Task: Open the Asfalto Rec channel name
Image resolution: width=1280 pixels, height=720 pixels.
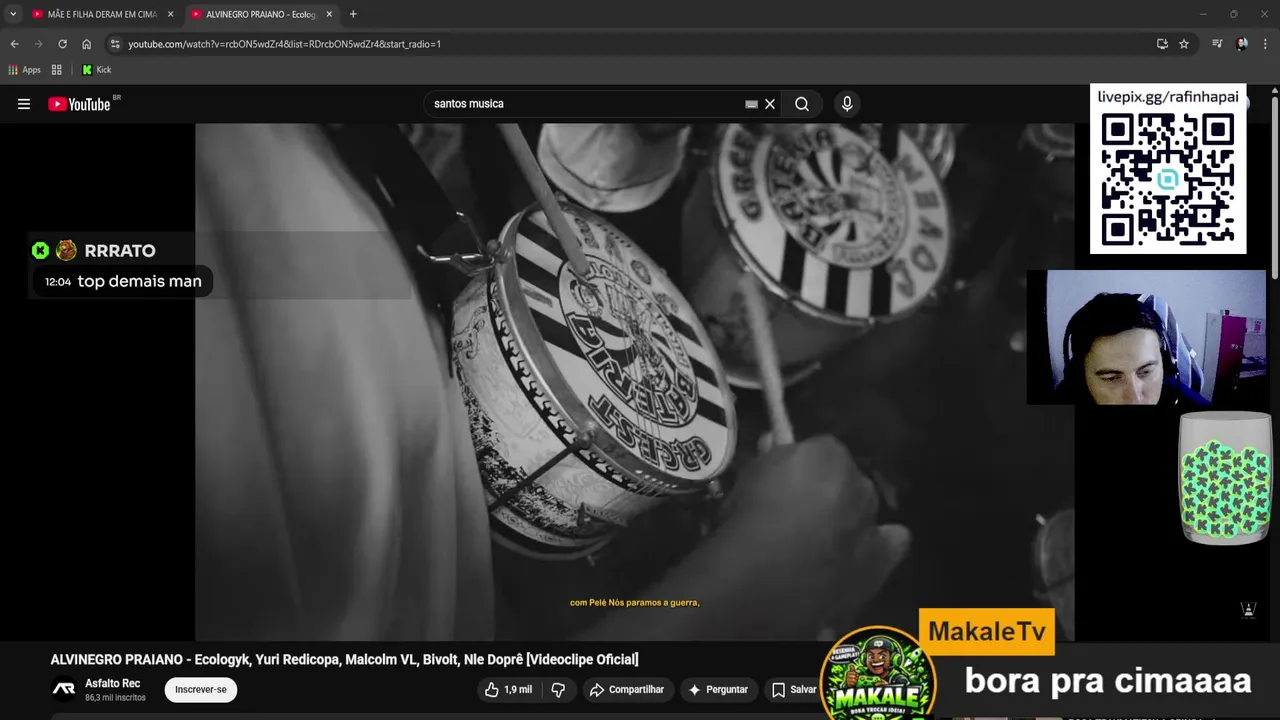Action: click(x=112, y=683)
